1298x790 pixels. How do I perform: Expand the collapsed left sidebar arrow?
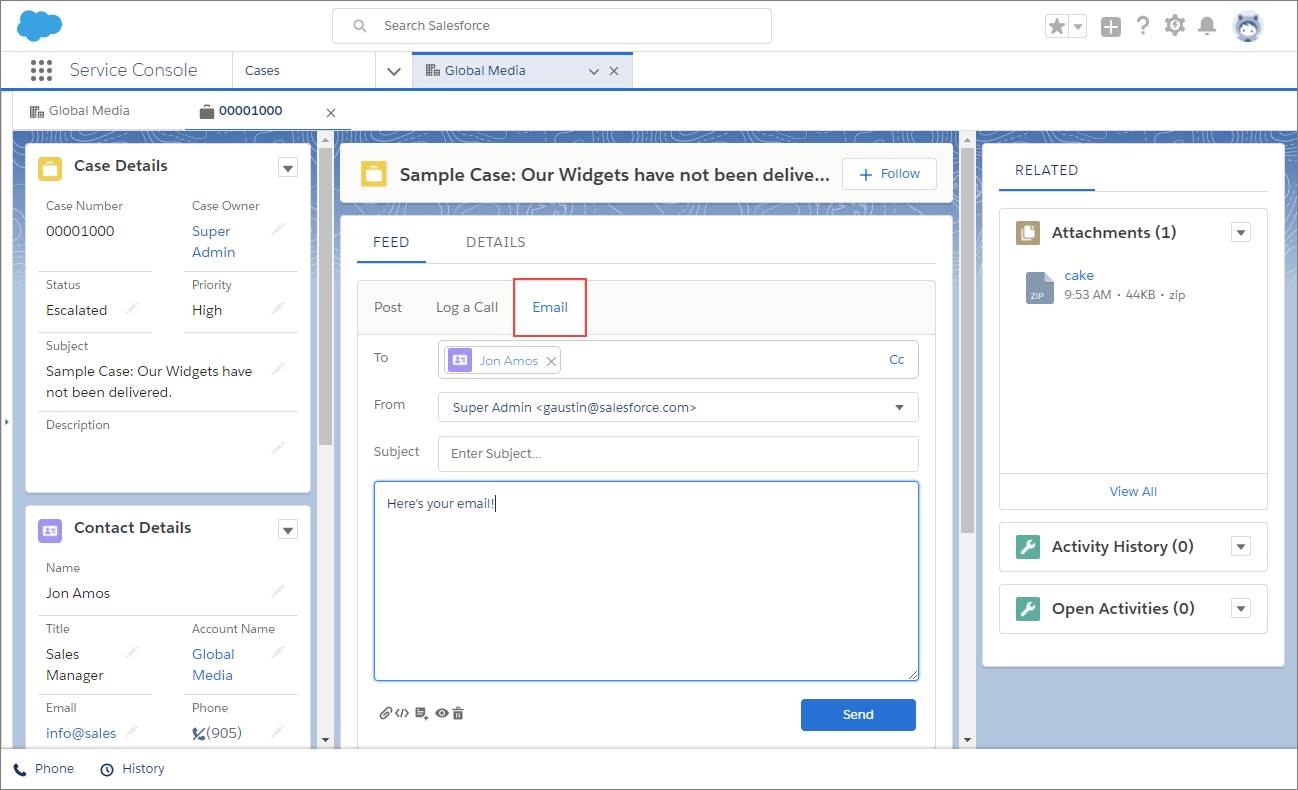[x=6, y=422]
